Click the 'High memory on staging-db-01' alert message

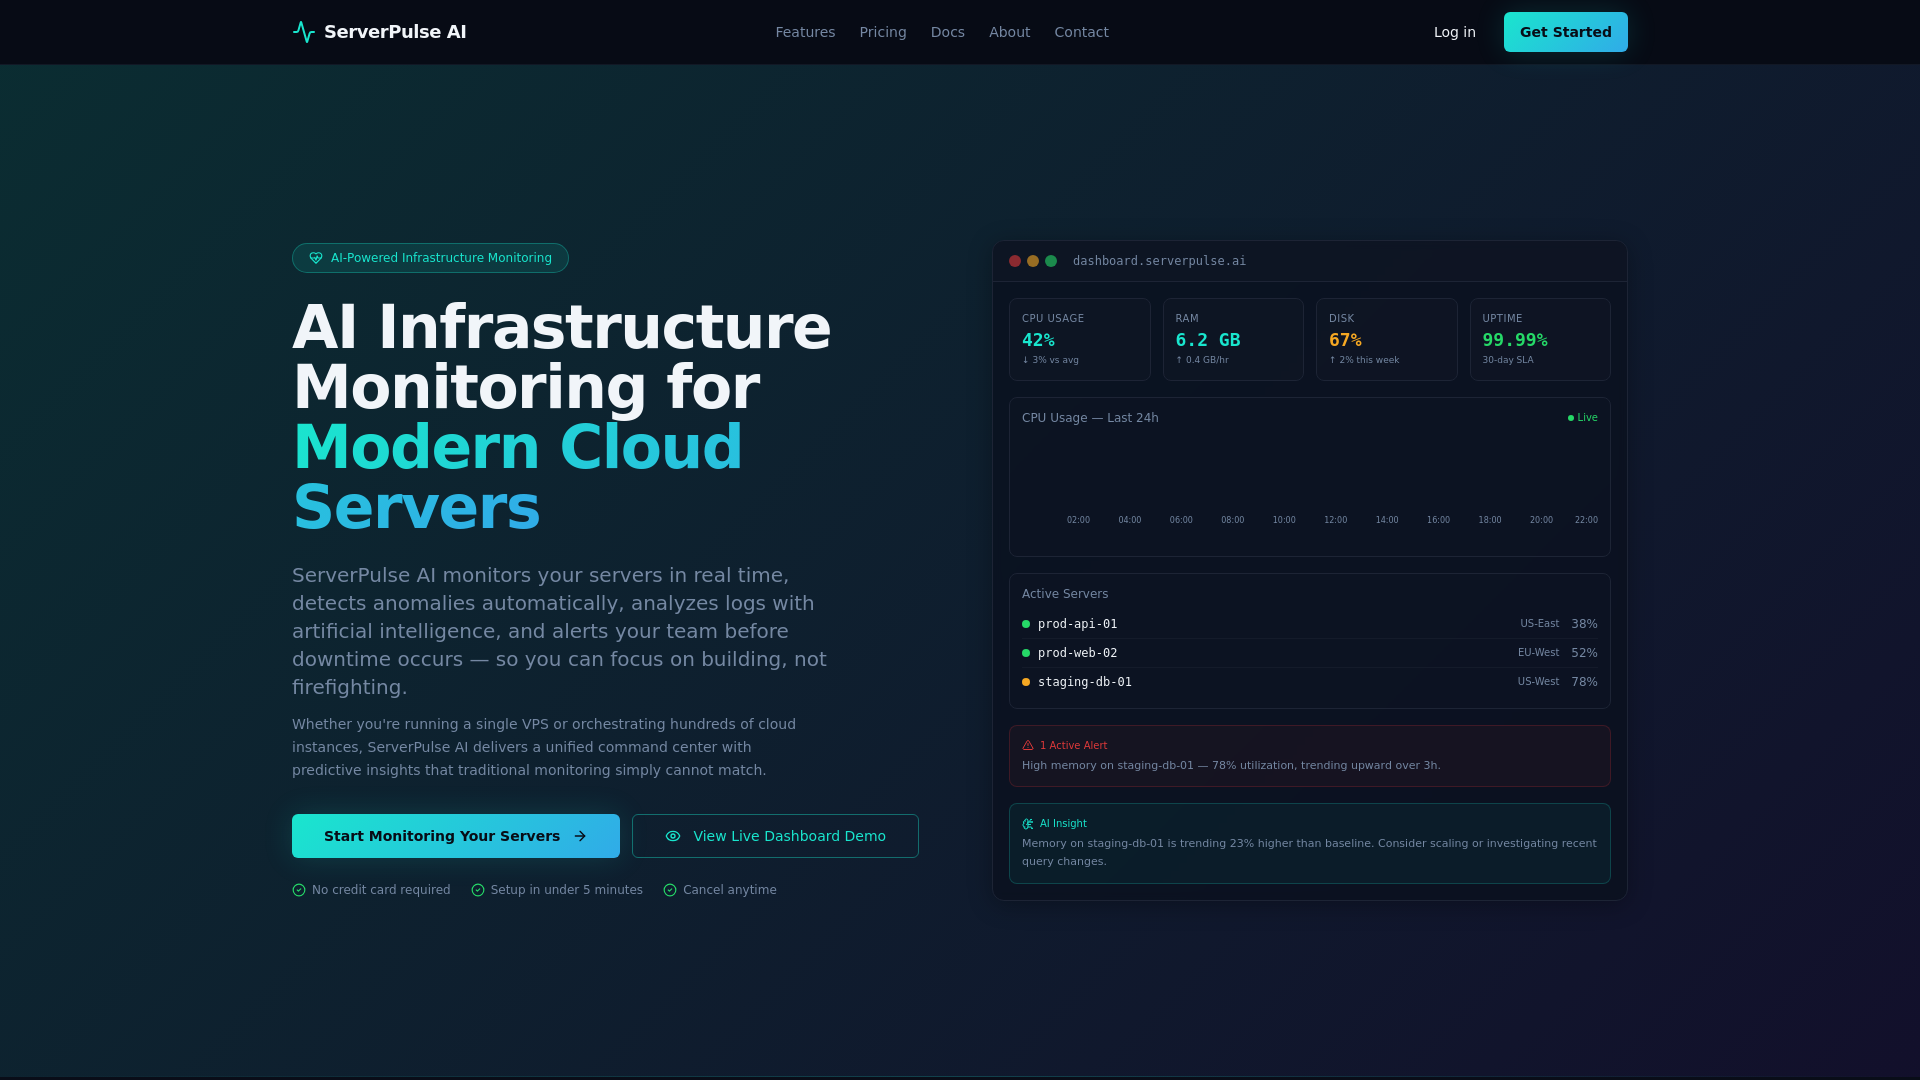click(x=1231, y=766)
